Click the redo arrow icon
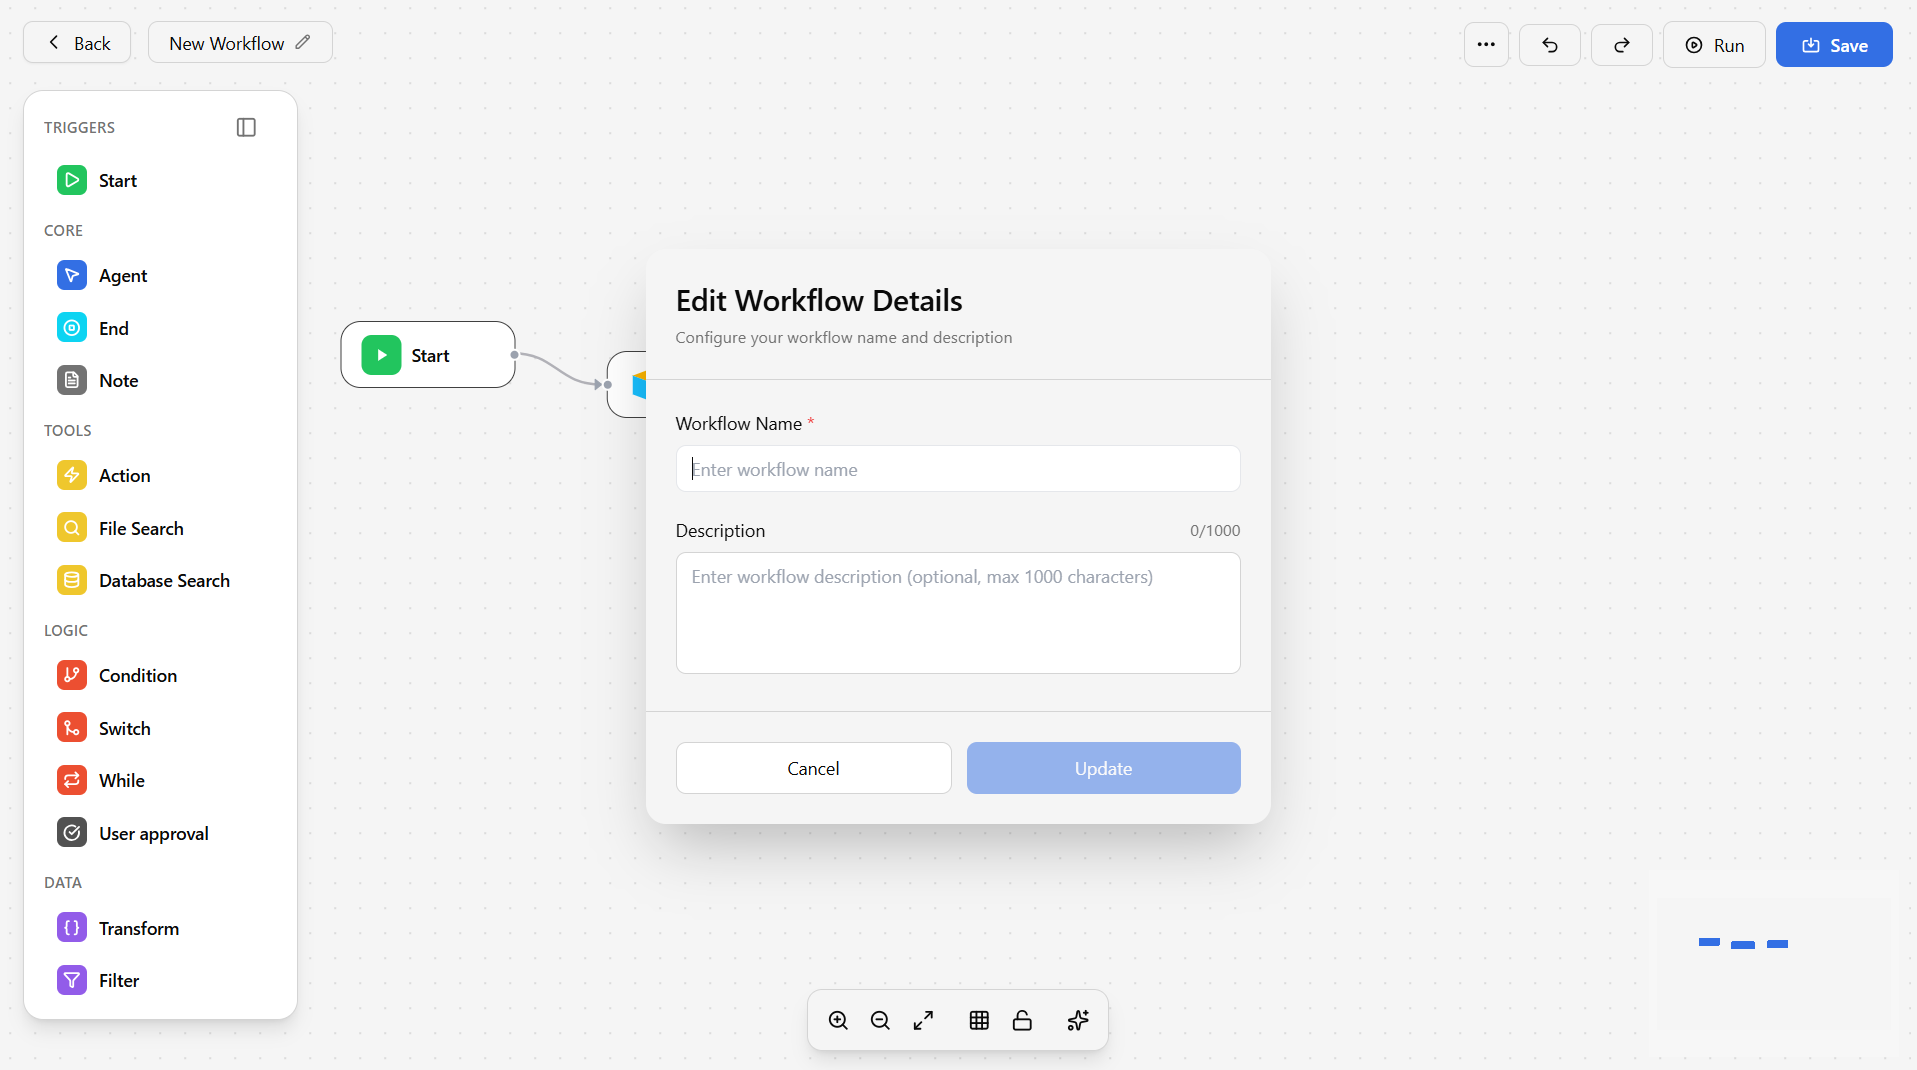The width and height of the screenshot is (1917, 1070). pyautogui.click(x=1621, y=45)
